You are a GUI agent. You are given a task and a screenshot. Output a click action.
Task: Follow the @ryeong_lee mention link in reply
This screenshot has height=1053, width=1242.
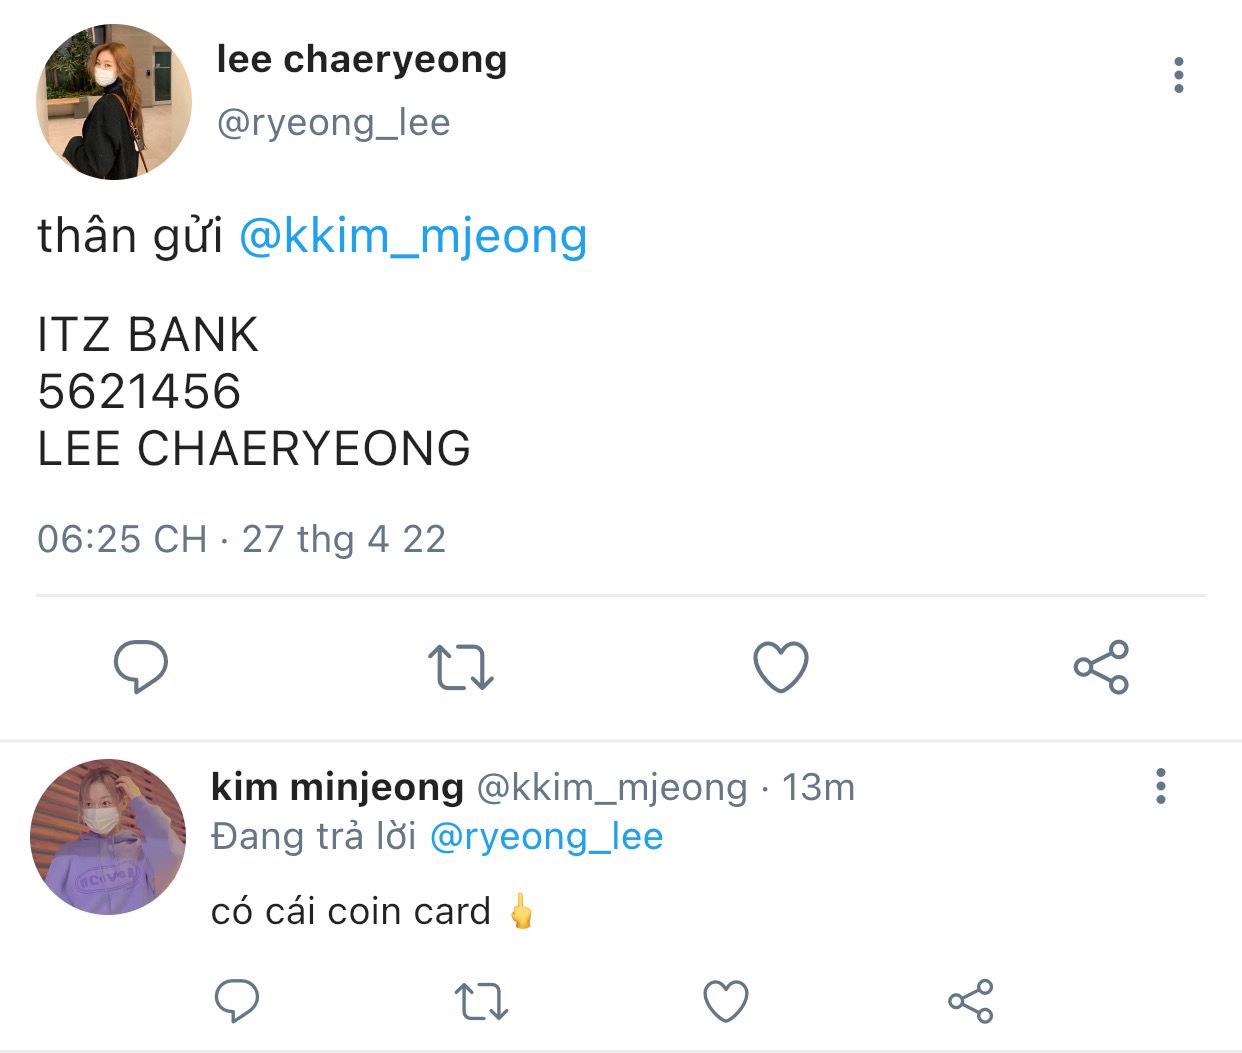coord(546,836)
